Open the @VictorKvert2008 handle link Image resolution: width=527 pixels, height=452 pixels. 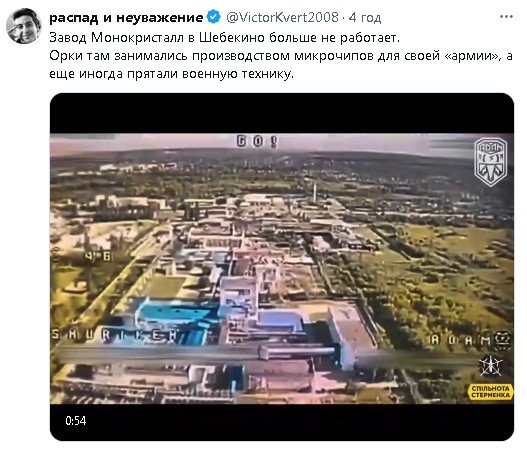282,17
